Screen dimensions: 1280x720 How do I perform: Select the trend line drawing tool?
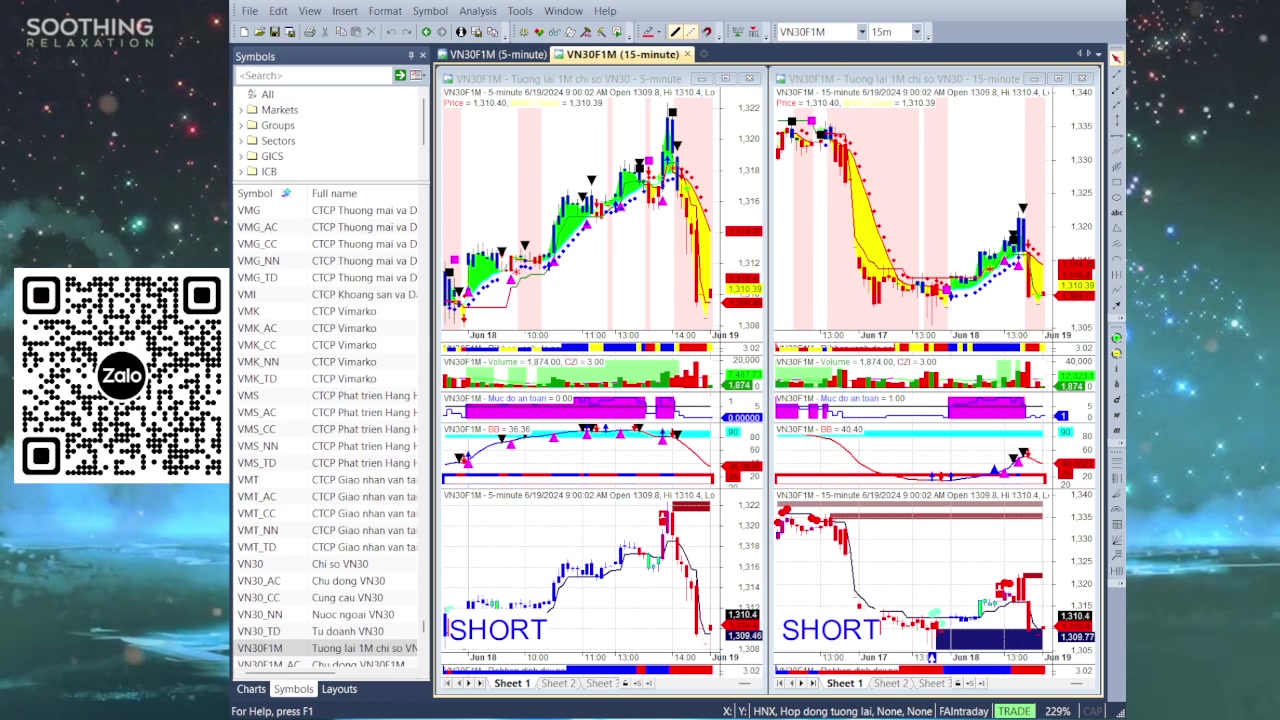tap(675, 32)
